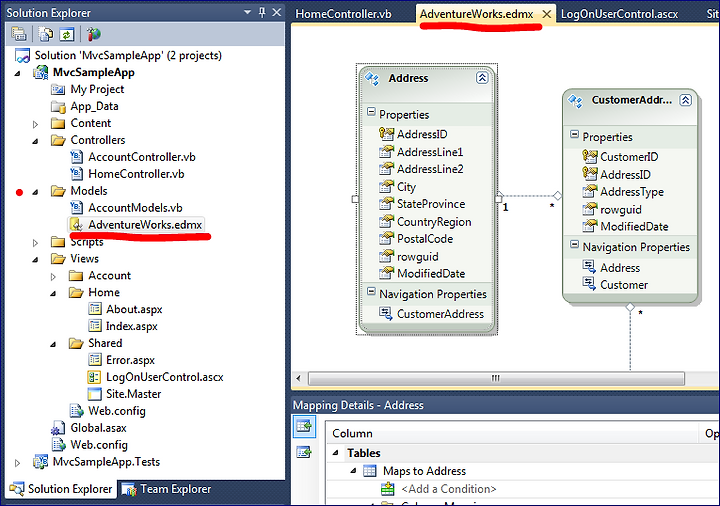Click the designer horizontal scrollbar thumb
The width and height of the screenshot is (720, 506).
click(496, 379)
